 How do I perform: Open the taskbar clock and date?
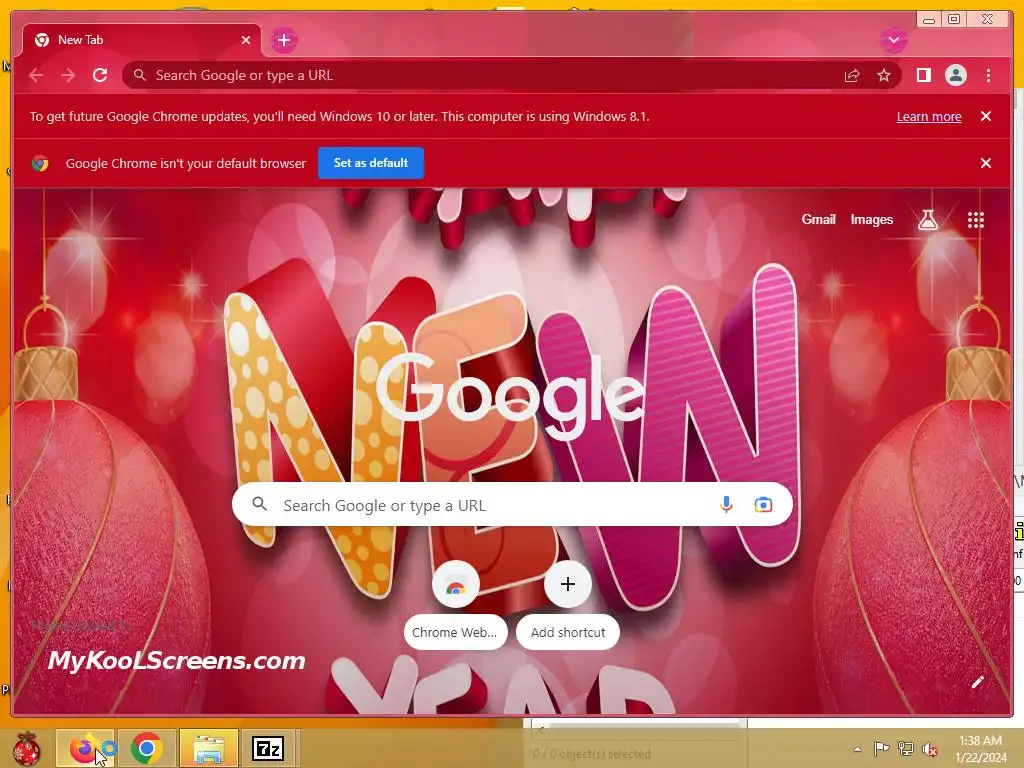980,749
